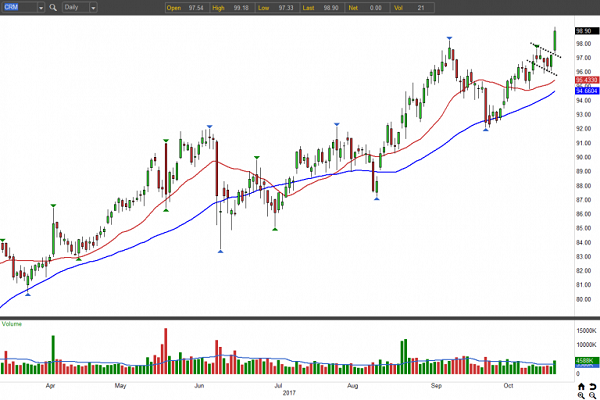Select the upper dotted trendline of the flag
This screenshot has width=600, height=400.
546,49
